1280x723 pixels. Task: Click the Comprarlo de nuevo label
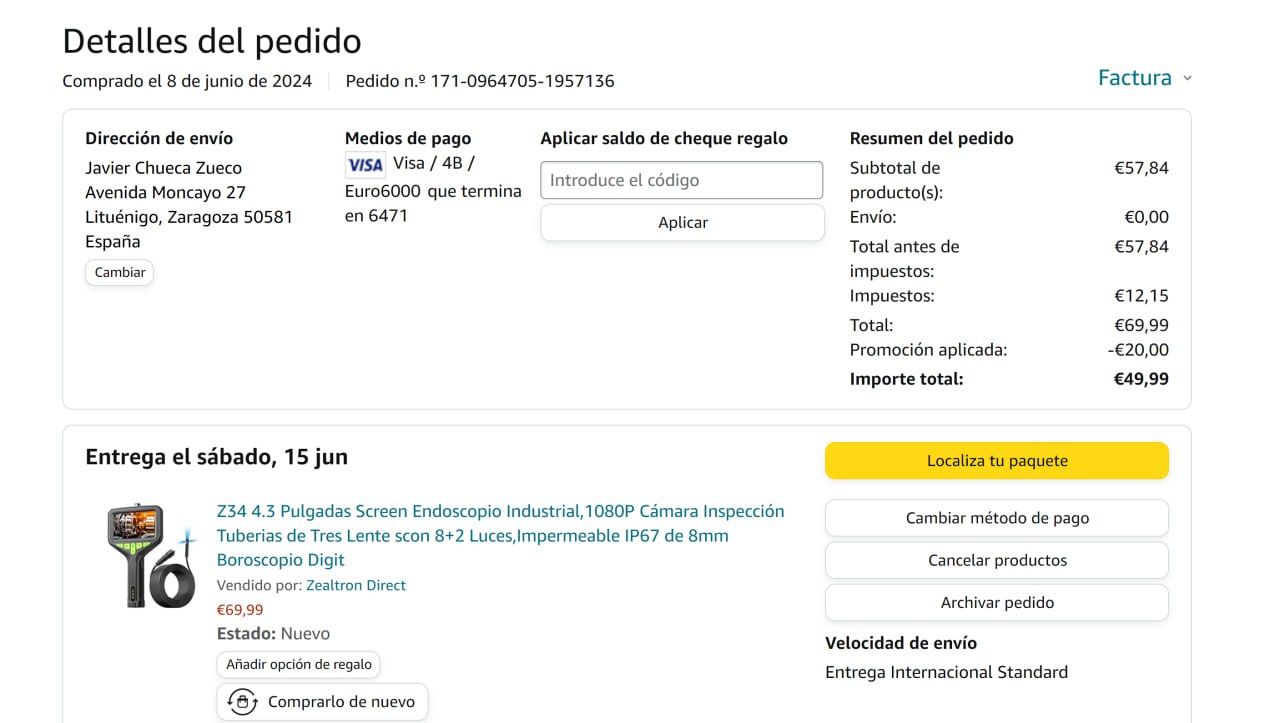341,702
